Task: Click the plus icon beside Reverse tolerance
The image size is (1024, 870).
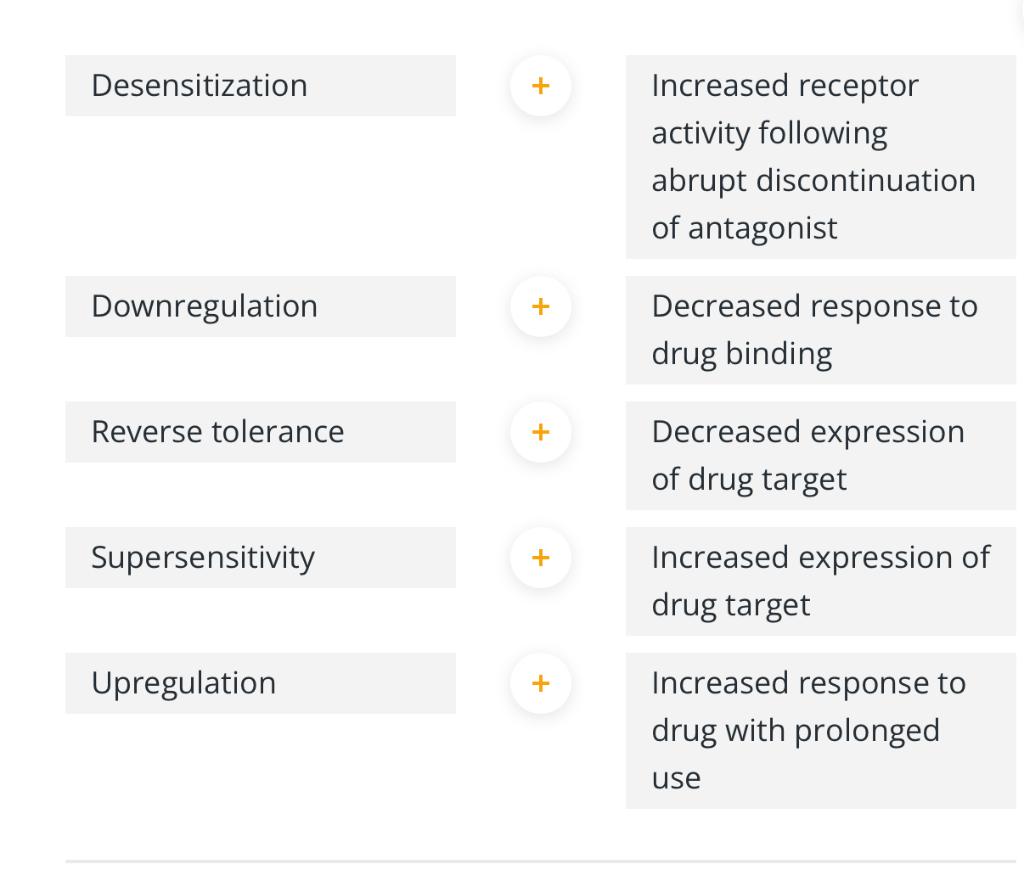Action: click(540, 432)
